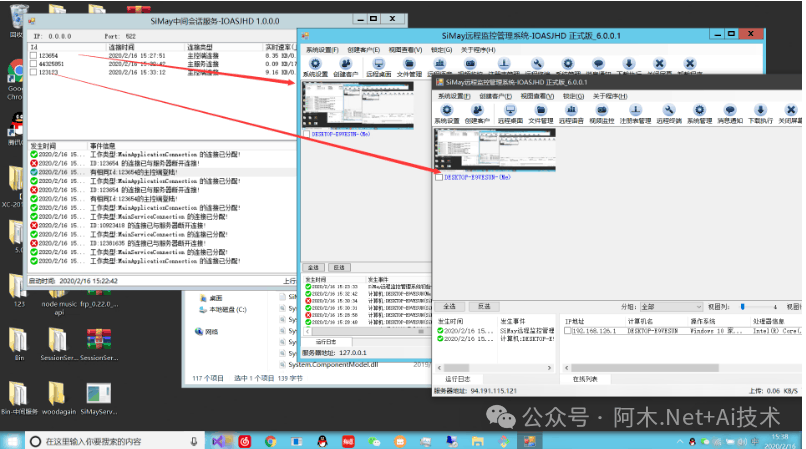
Task: Open 分组 dropdown showing 全部
Action: (671, 307)
